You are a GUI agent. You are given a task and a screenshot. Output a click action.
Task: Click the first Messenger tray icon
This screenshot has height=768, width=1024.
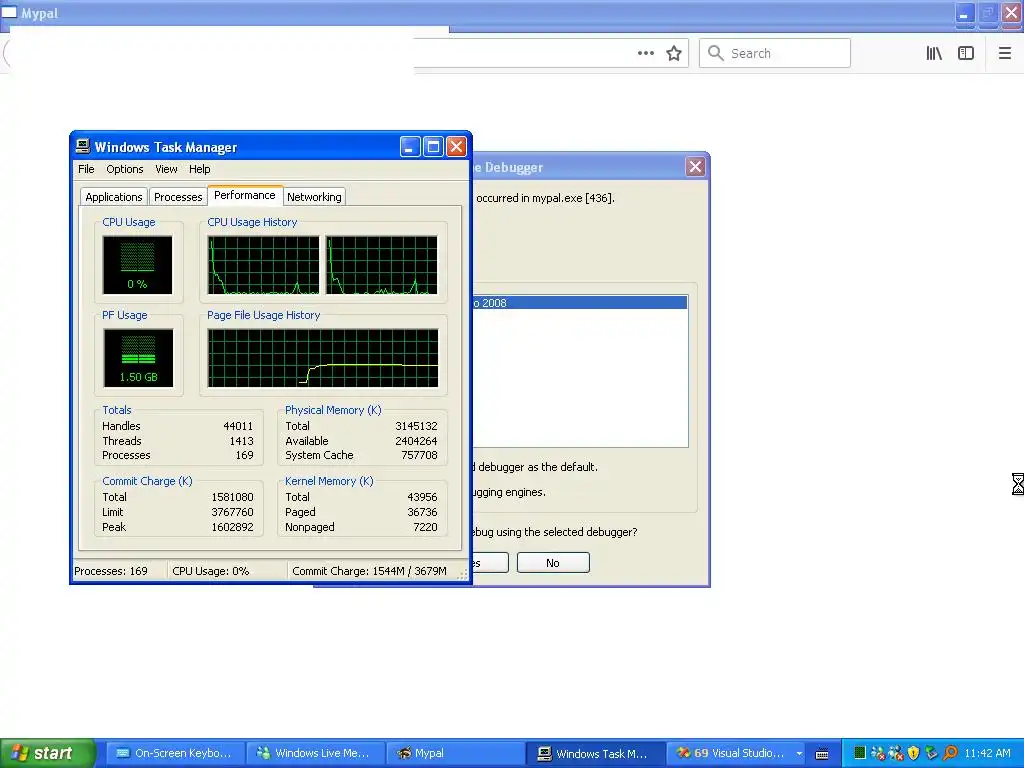(878, 753)
